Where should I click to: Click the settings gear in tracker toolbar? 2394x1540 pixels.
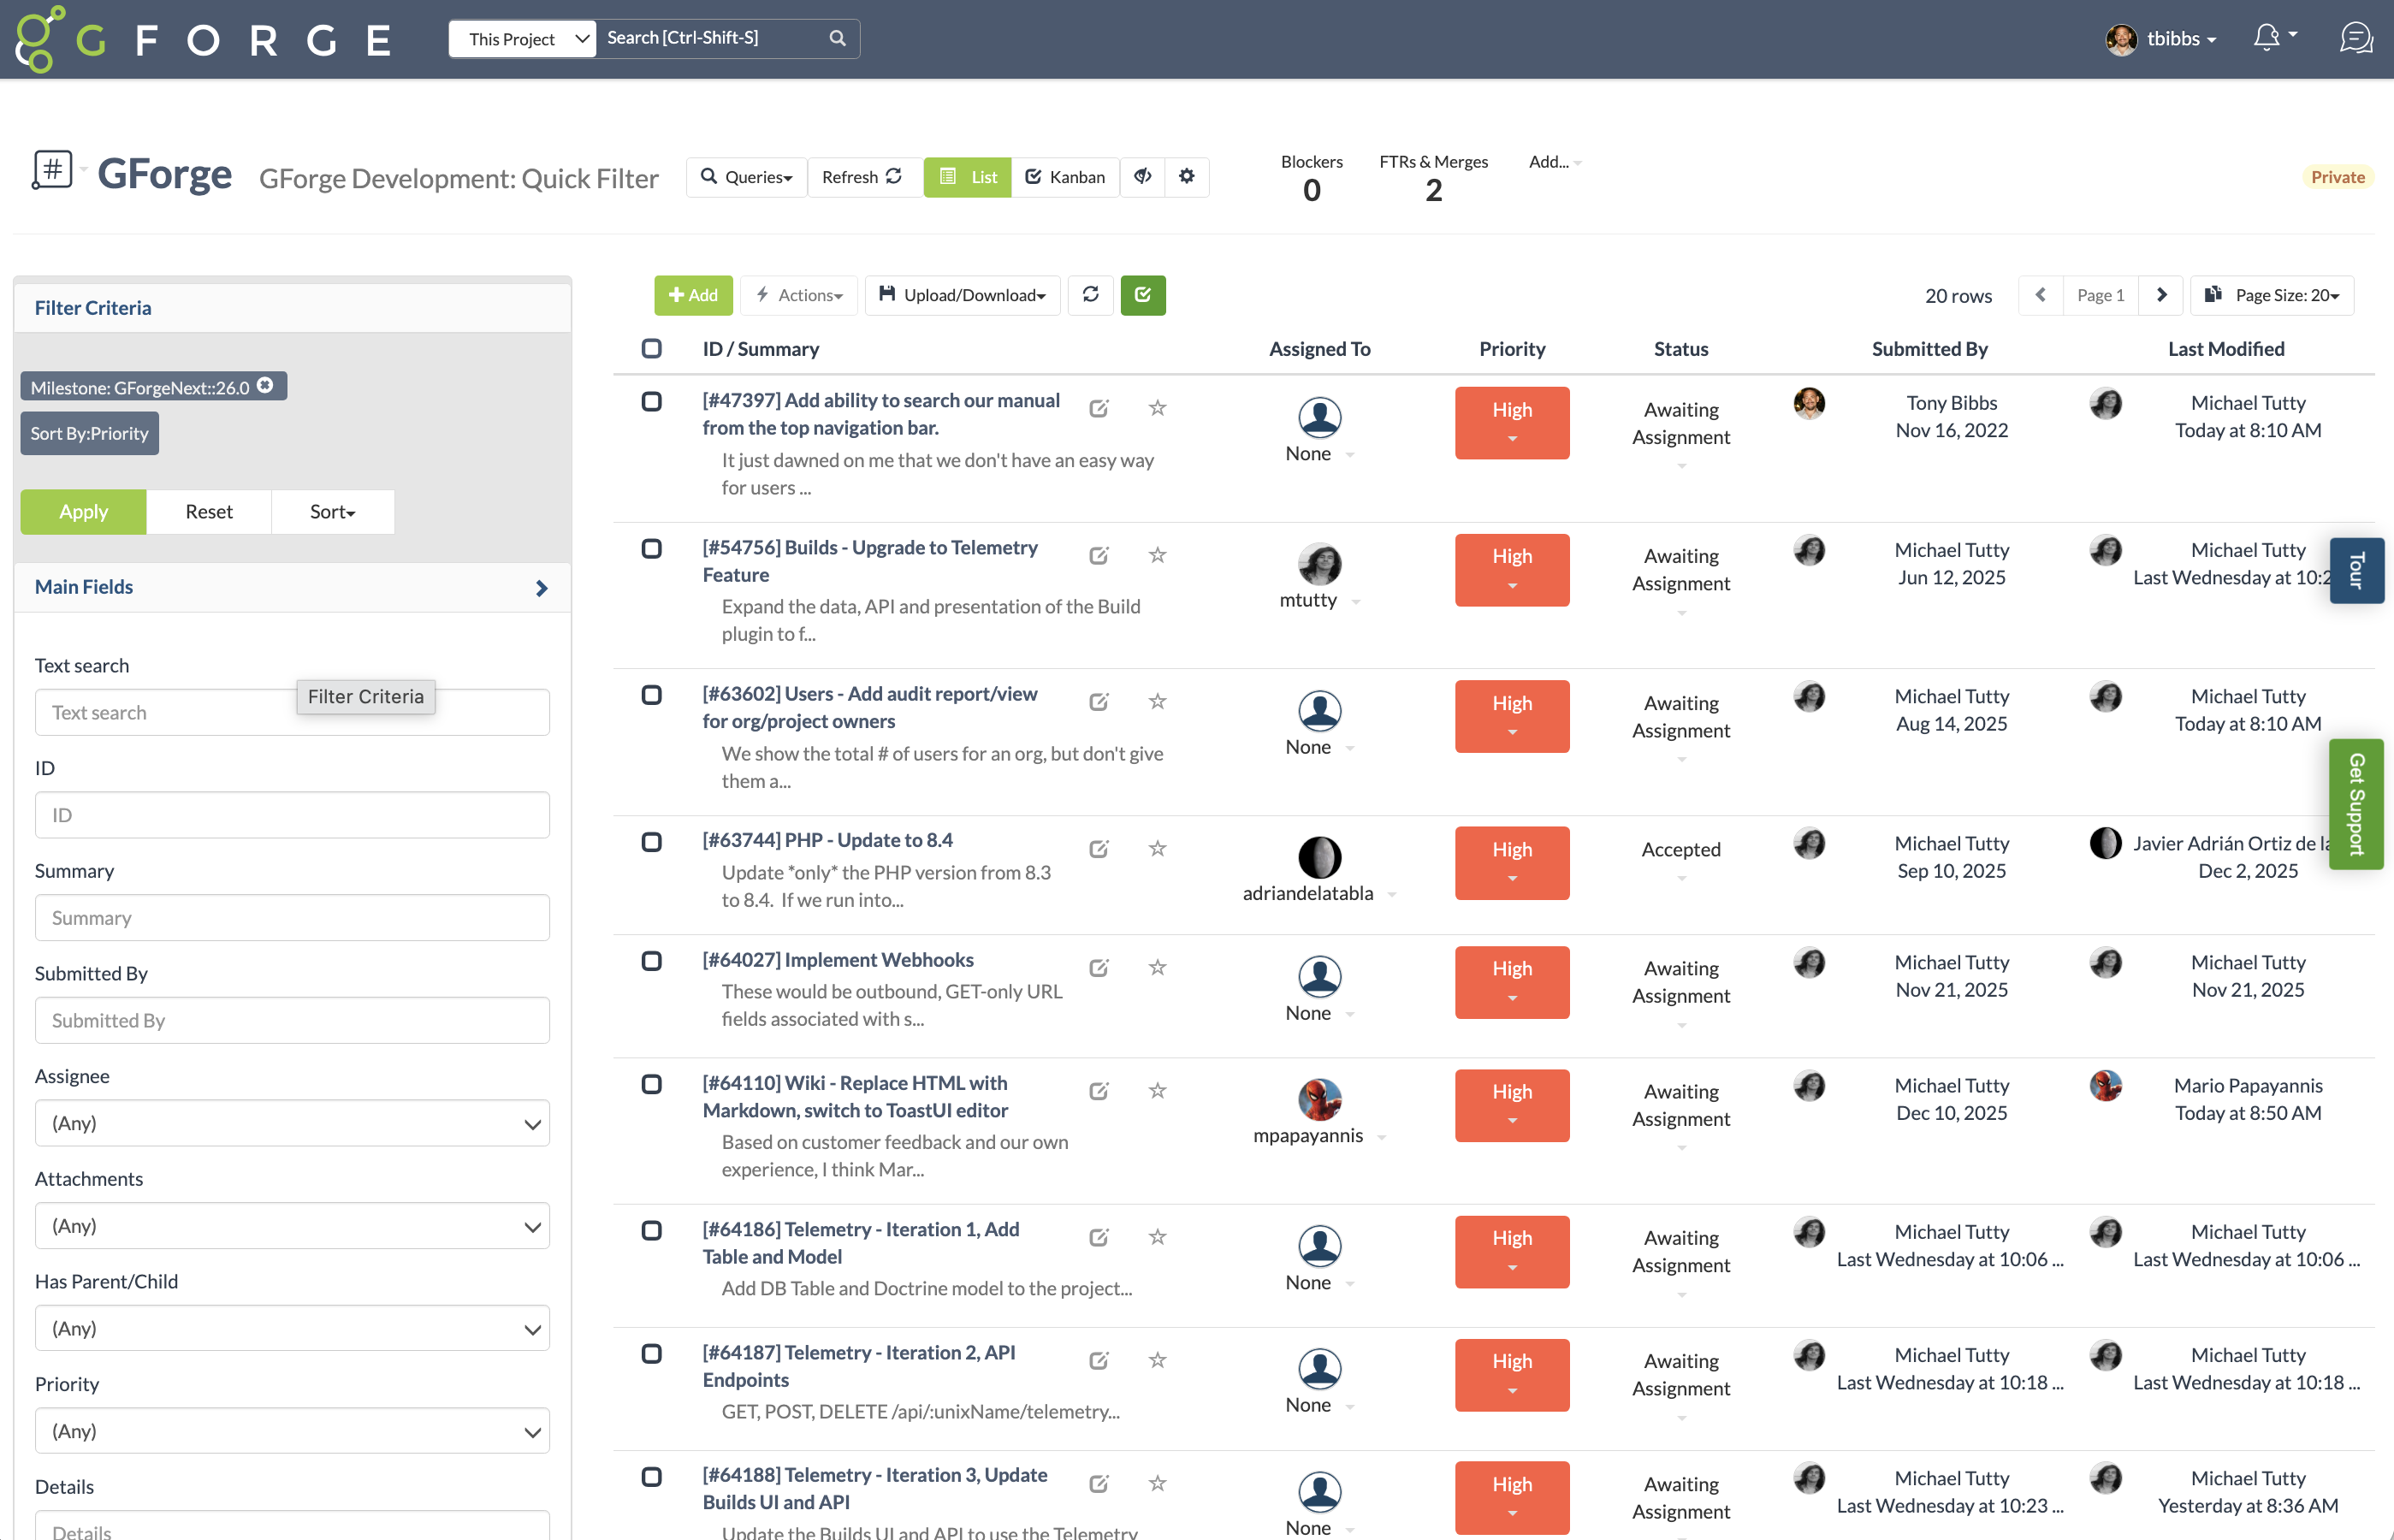[x=1187, y=176]
